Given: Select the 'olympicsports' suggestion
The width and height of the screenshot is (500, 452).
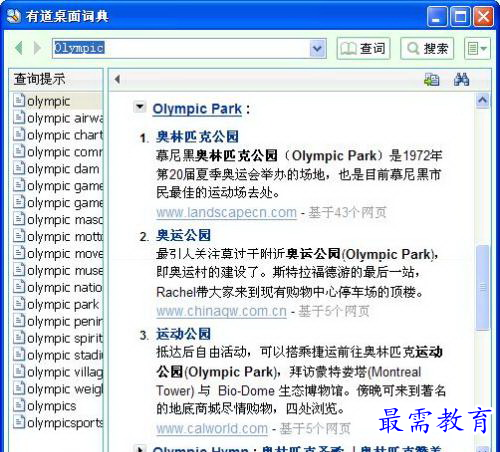Looking at the screenshot, I should click(58, 423).
